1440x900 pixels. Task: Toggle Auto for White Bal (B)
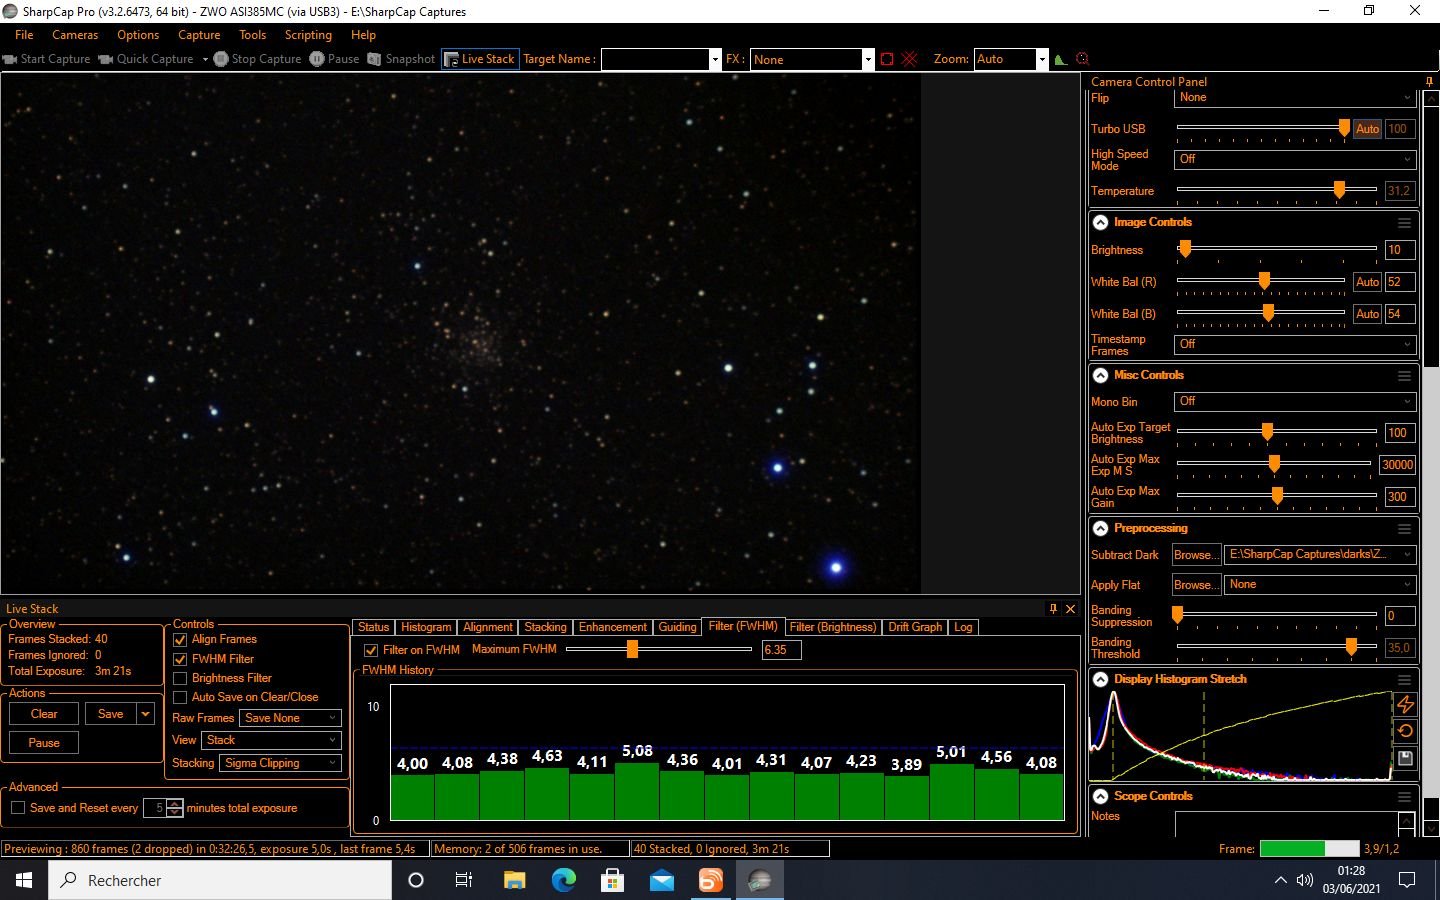[1367, 314]
